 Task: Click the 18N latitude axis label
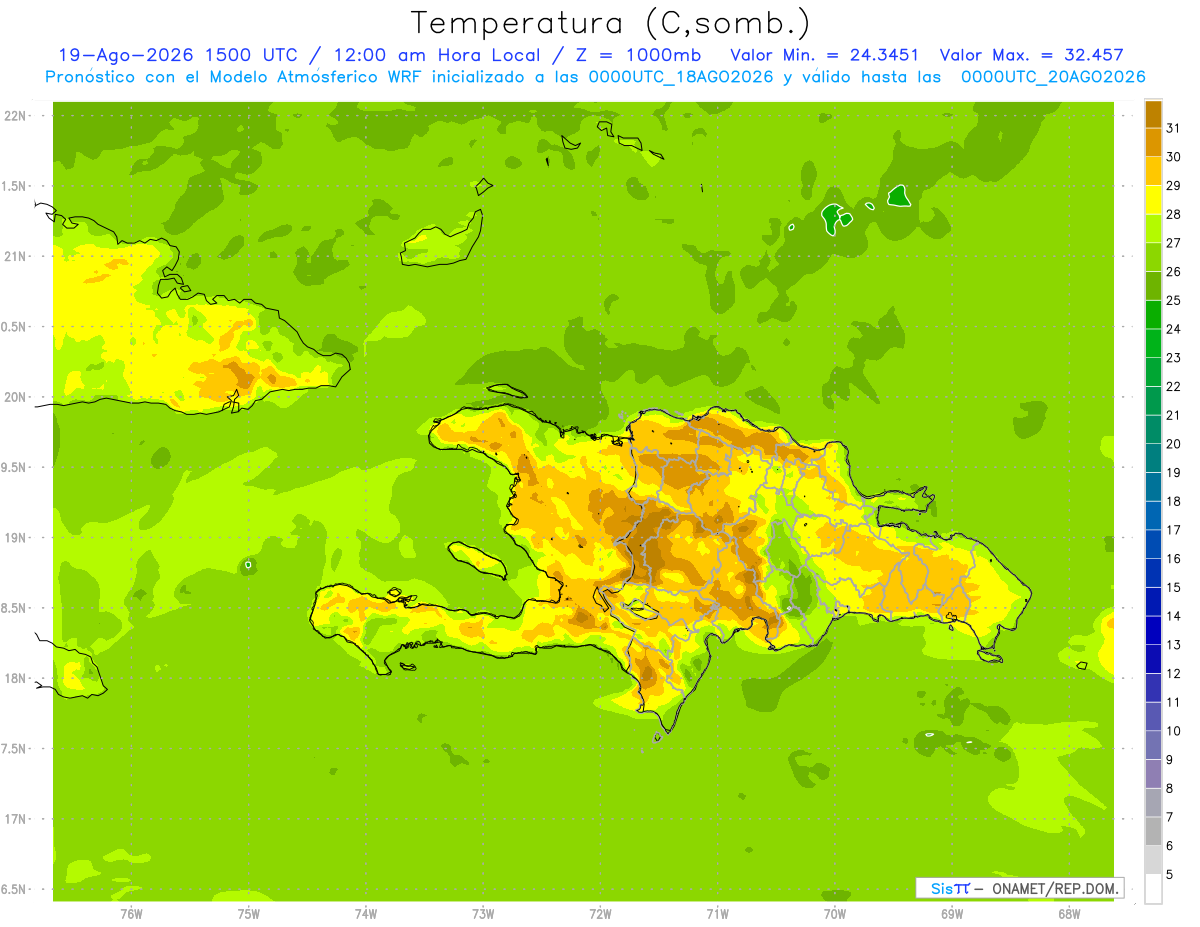[15, 678]
